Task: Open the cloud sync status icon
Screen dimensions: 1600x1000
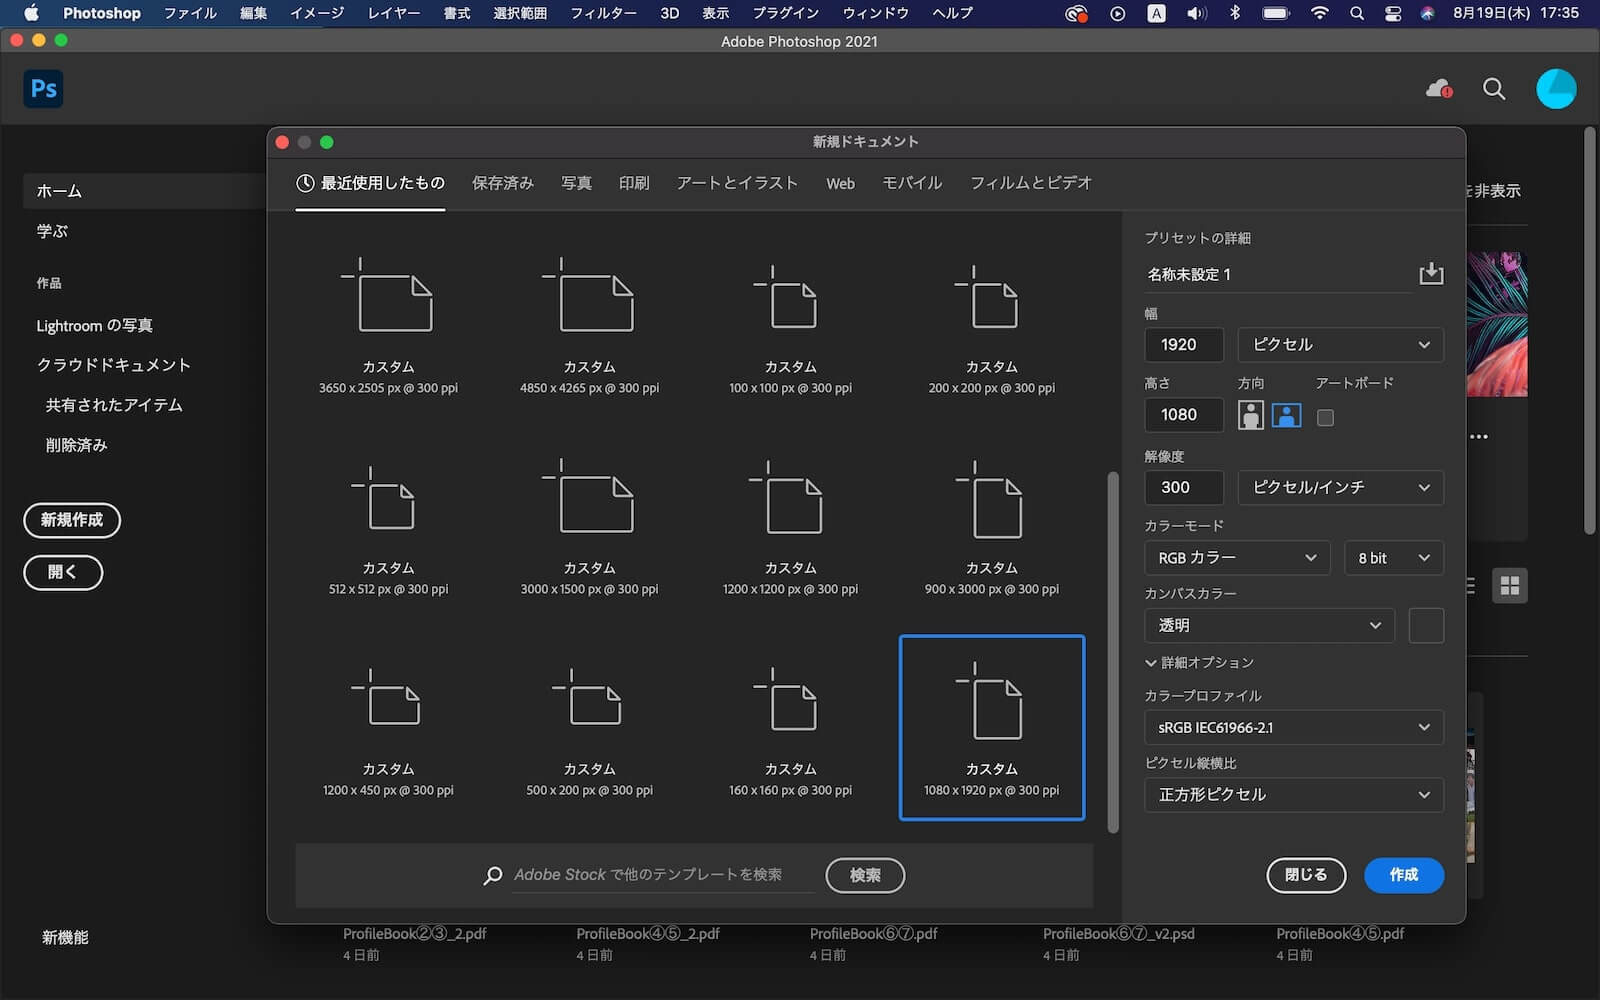Action: [1438, 89]
